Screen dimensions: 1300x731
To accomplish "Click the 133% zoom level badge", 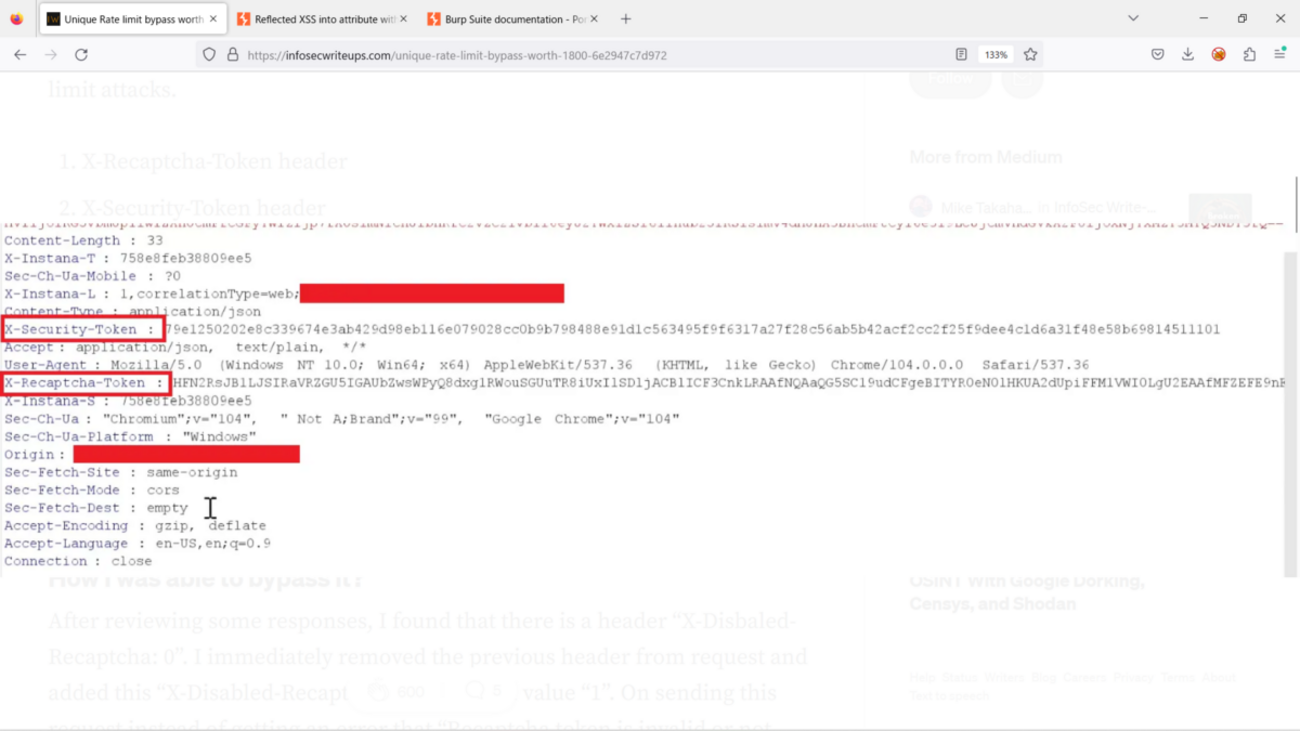I will [996, 55].
